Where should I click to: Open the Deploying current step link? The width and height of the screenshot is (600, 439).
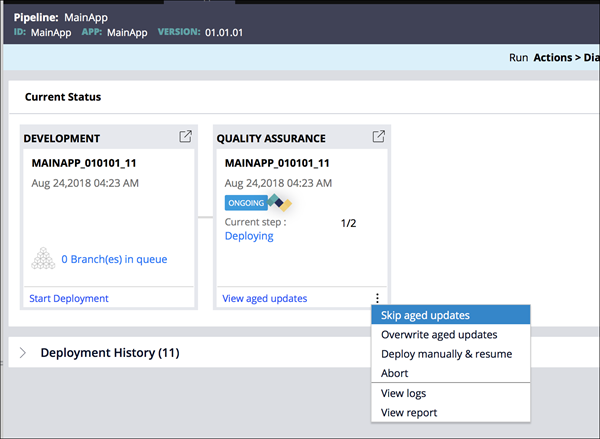(249, 236)
